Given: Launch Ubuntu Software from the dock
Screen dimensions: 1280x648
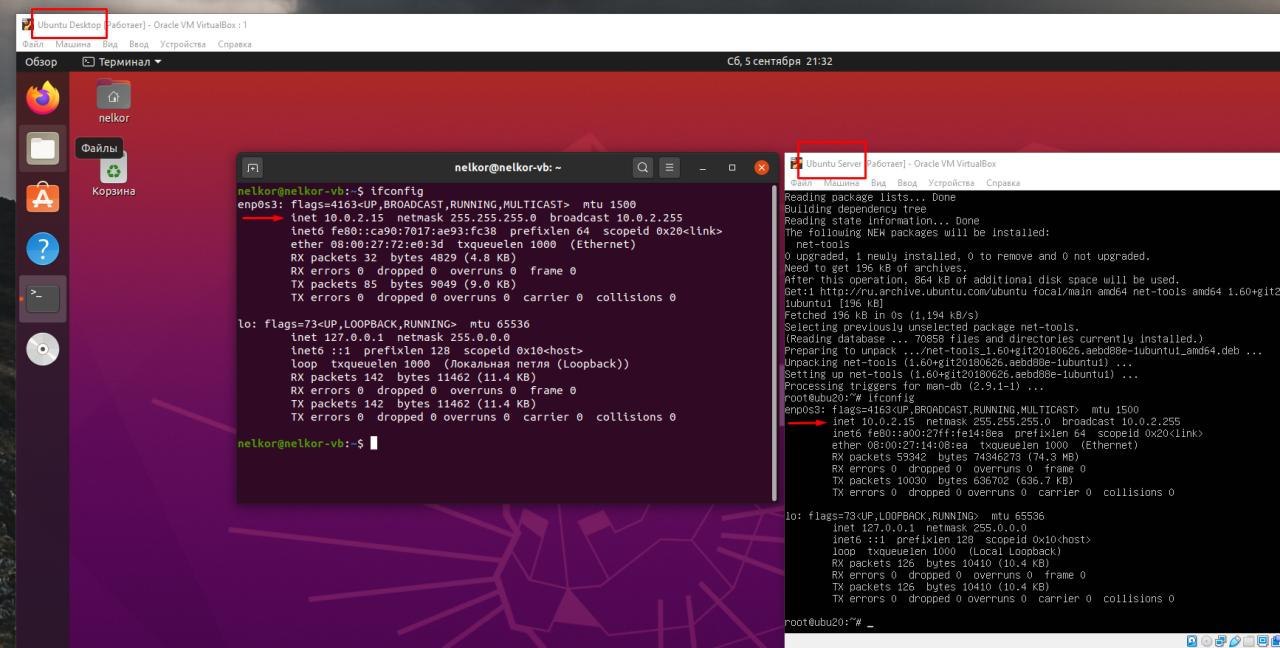Looking at the screenshot, I should coord(43,198).
